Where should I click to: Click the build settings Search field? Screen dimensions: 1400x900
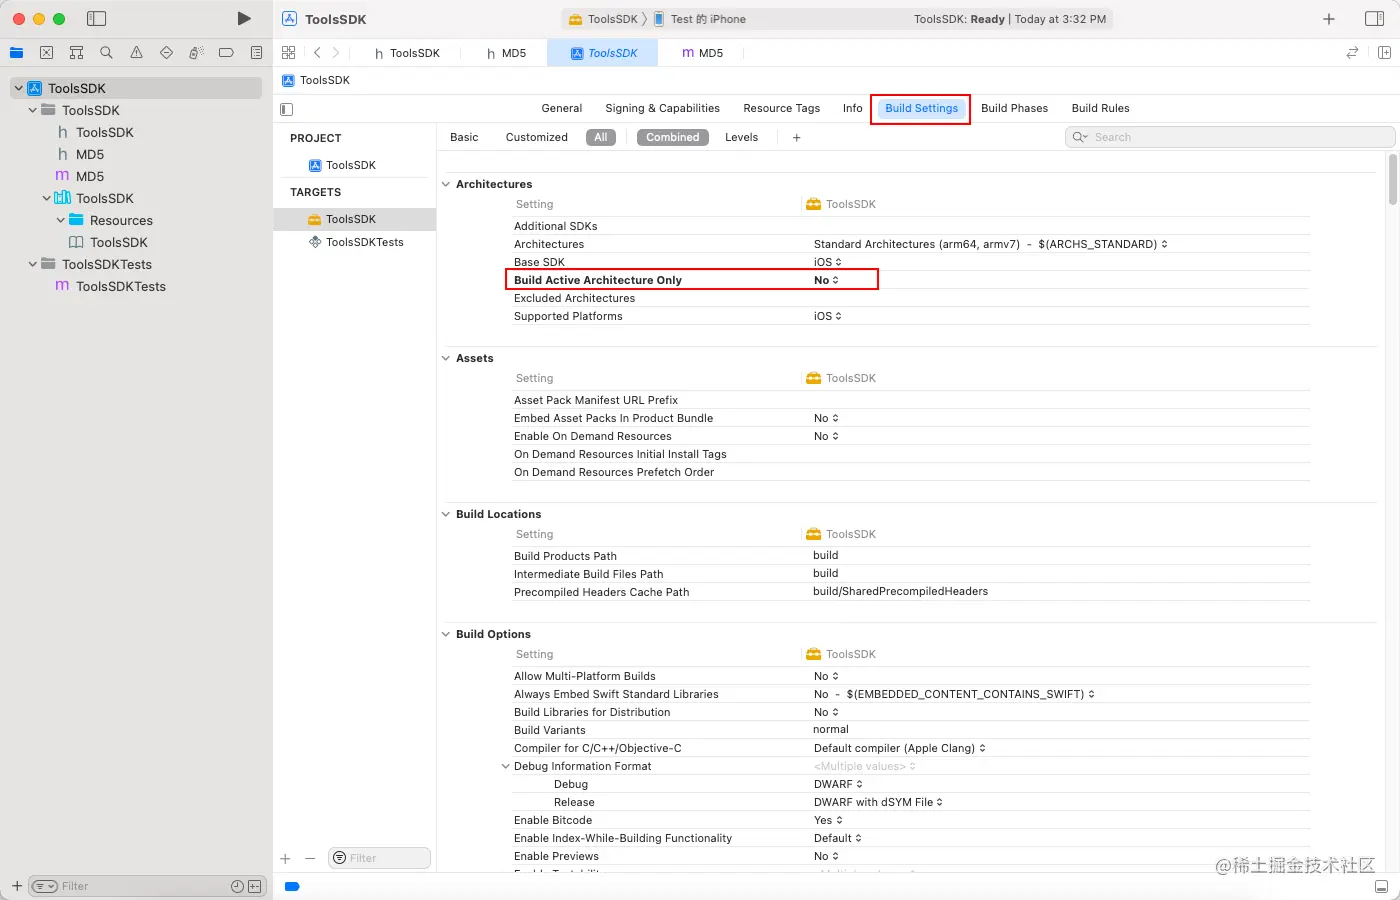click(1230, 137)
